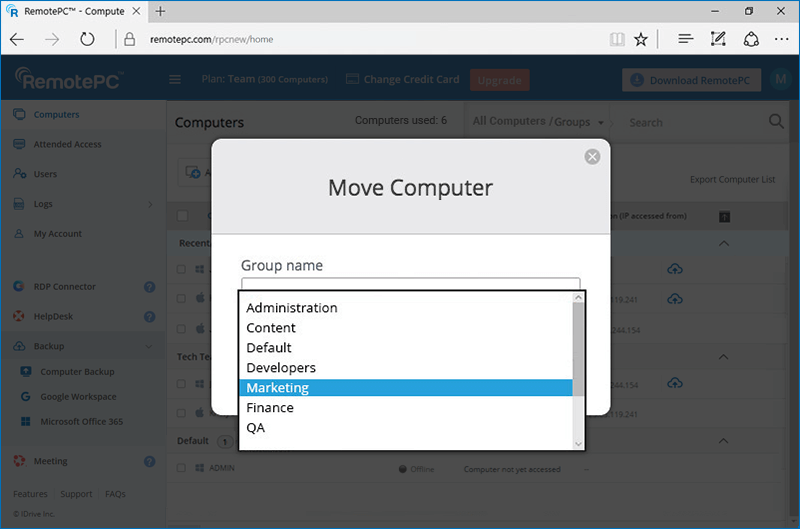
Task: Refresh the browser page
Action: [x=87, y=39]
